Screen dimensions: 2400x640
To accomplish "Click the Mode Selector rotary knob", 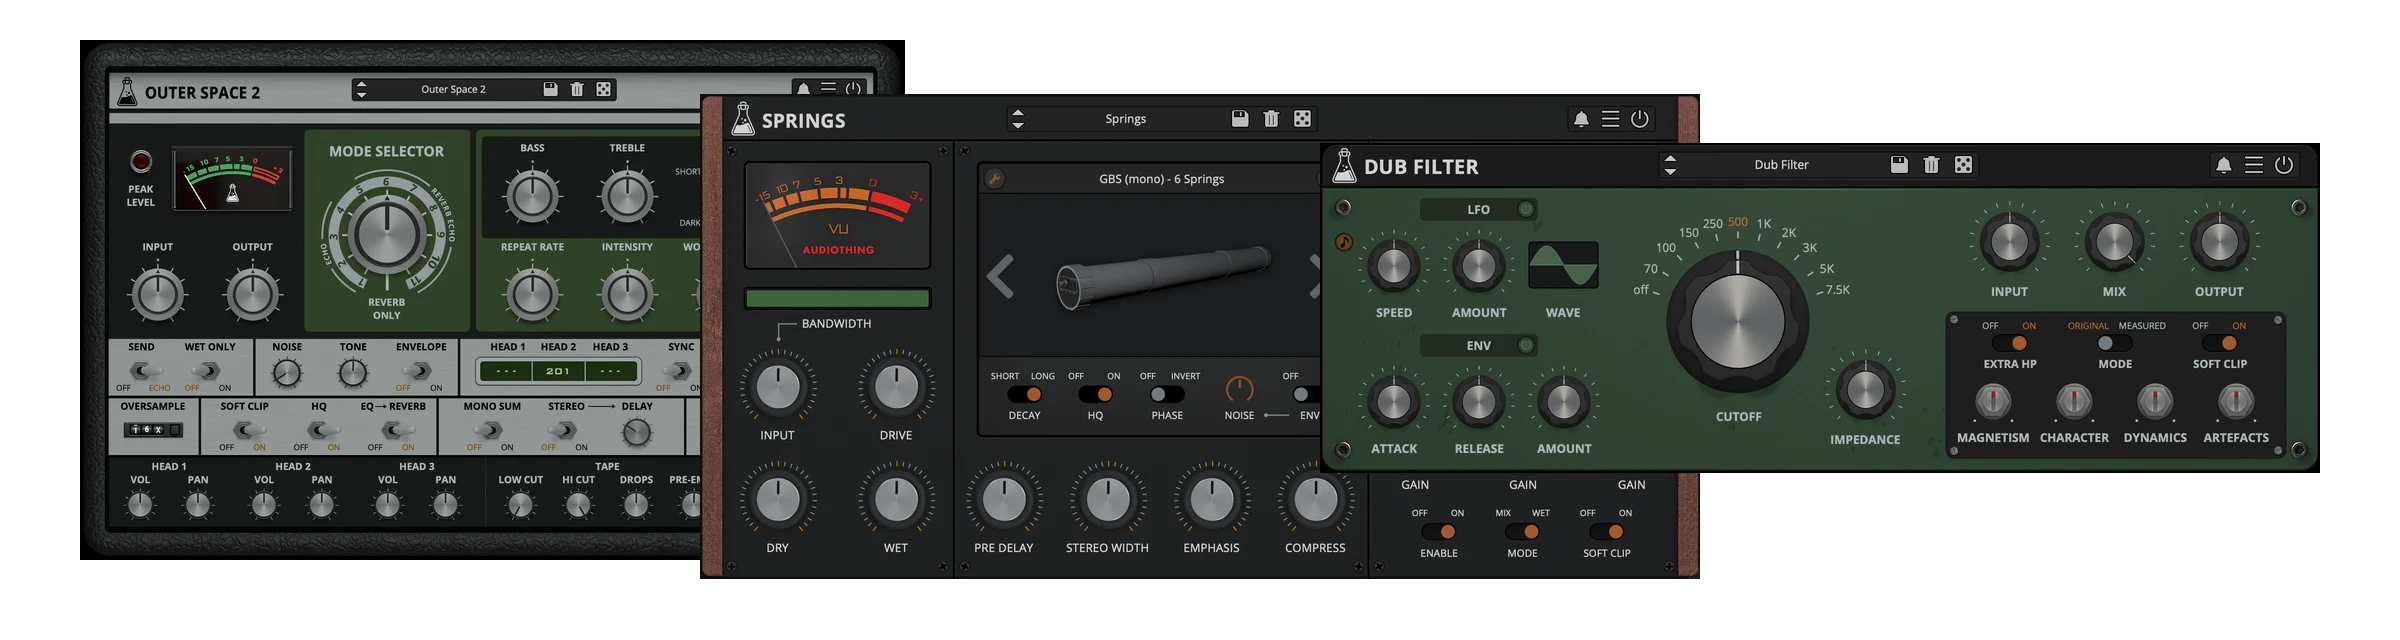I will [386, 233].
